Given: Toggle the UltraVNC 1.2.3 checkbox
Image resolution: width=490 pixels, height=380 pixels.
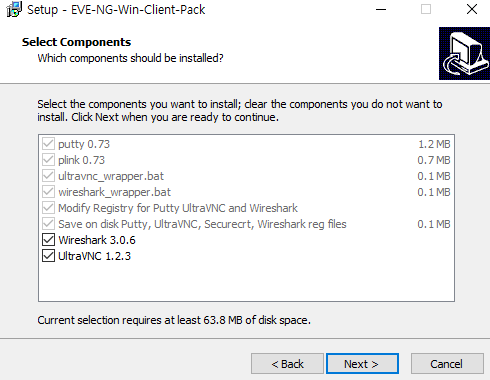Looking at the screenshot, I should tap(49, 256).
